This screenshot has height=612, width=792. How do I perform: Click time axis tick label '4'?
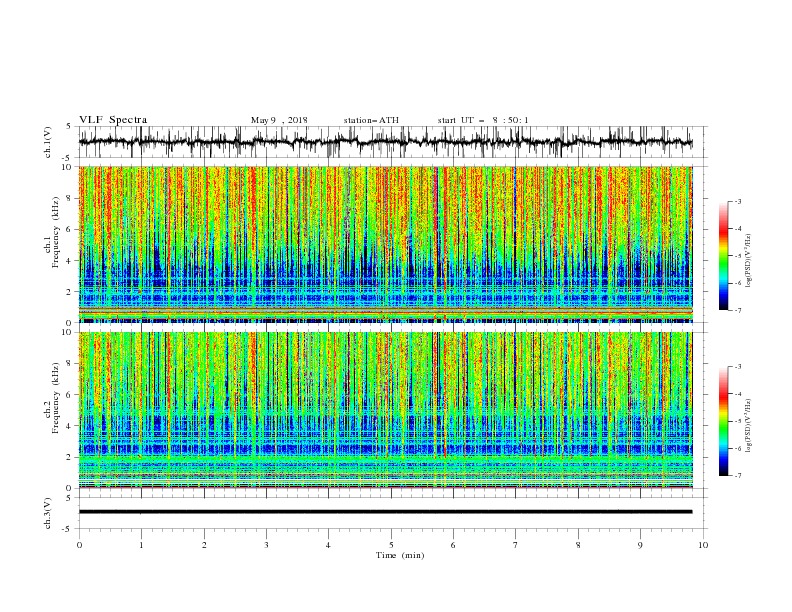pyautogui.click(x=328, y=545)
